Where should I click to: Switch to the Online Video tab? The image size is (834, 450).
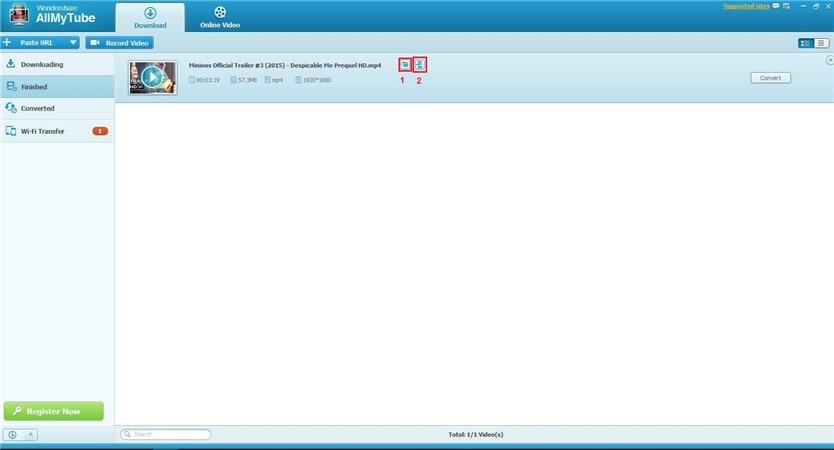[x=220, y=17]
